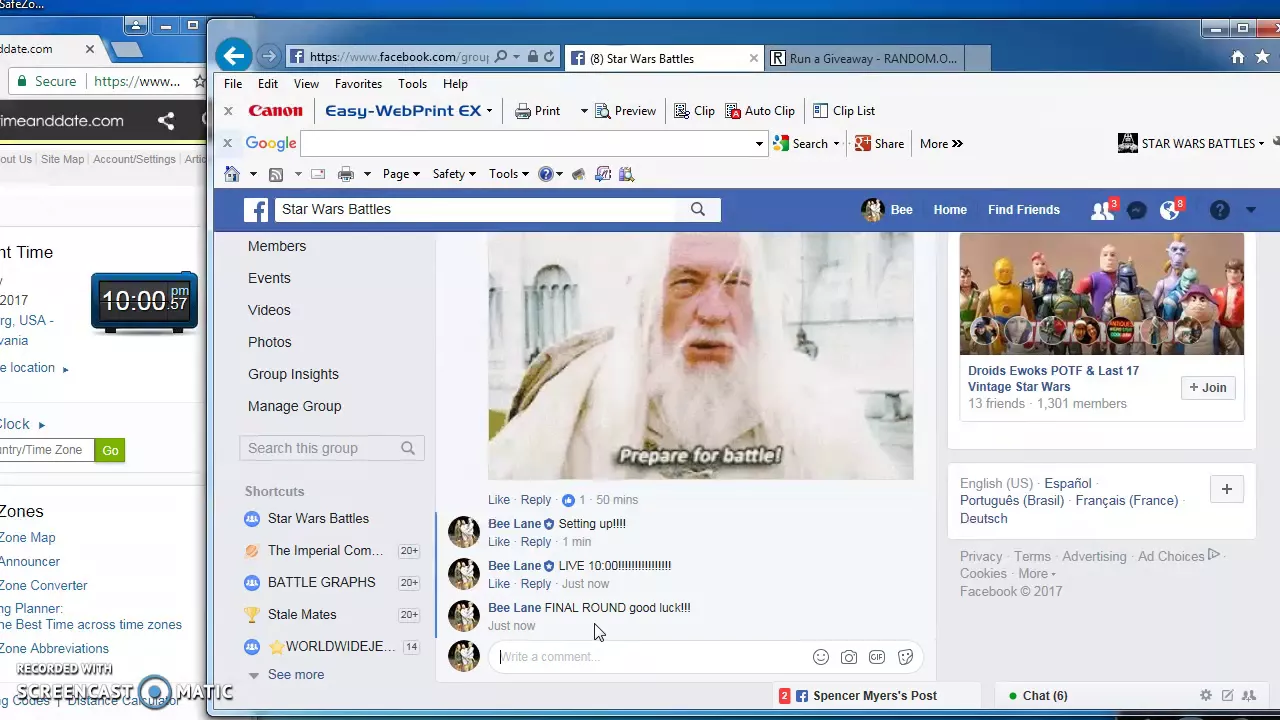The width and height of the screenshot is (1280, 720).
Task: Post a sticker using sticker icon
Action: 905,657
